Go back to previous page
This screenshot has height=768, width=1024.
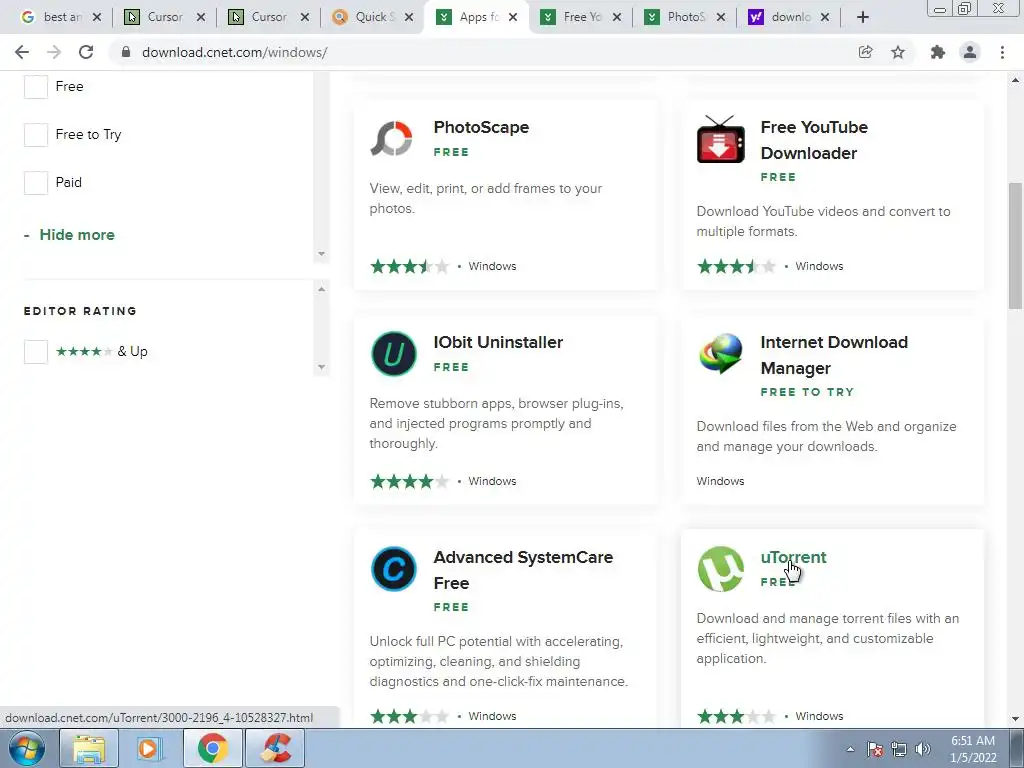pyautogui.click(x=22, y=52)
